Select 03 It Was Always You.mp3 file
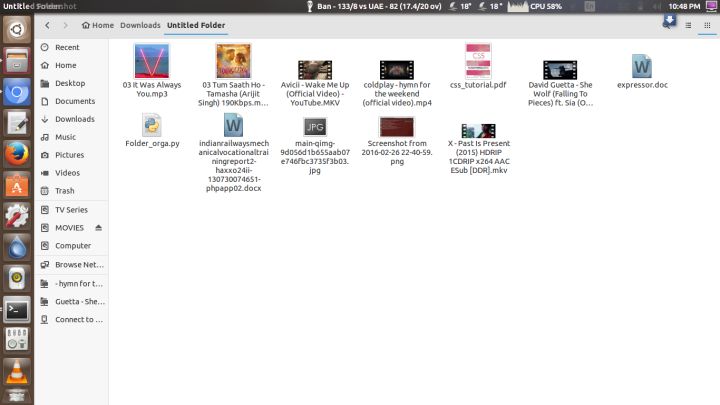This screenshot has height=405, width=720. 152,70
